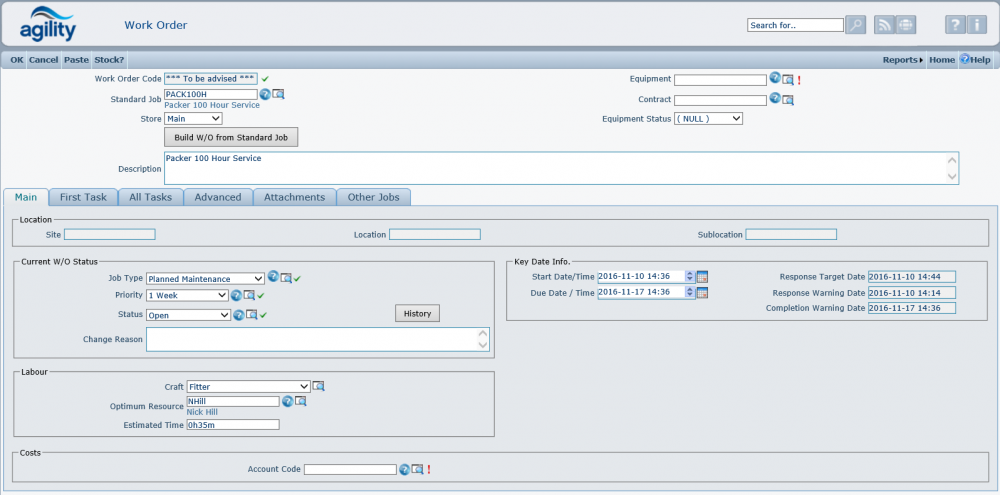Image resolution: width=1000 pixels, height=495 pixels.
Task: Open the calendar picker for Start Date/Time
Action: [702, 276]
